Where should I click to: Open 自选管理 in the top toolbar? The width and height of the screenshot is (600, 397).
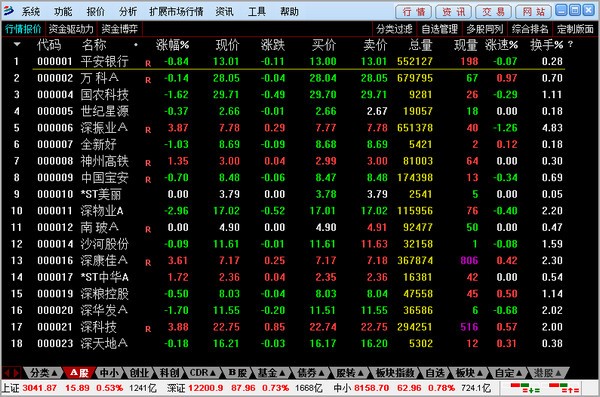pyautogui.click(x=440, y=29)
